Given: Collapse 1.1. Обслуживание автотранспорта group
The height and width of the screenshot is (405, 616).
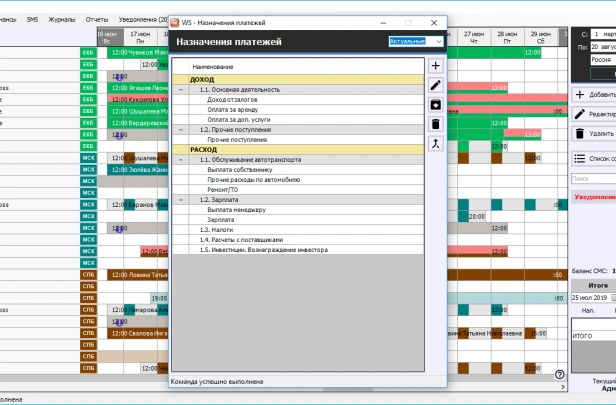Looking at the screenshot, I should click(x=181, y=160).
